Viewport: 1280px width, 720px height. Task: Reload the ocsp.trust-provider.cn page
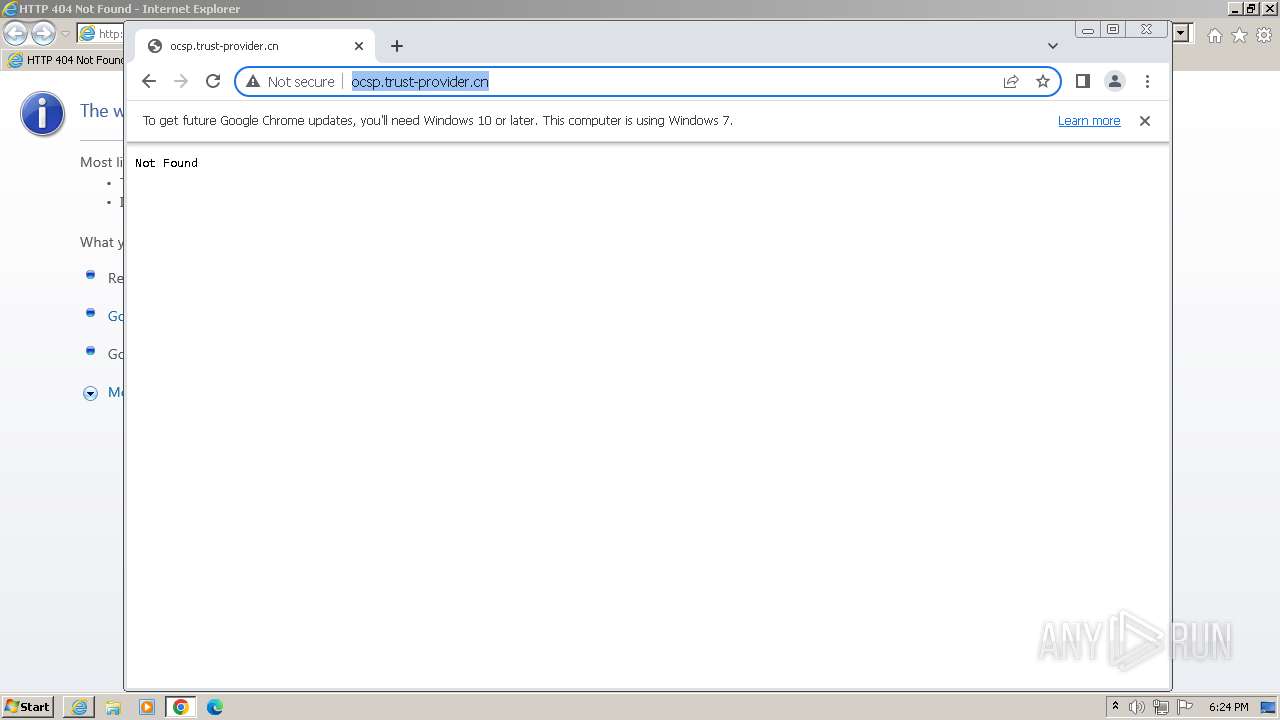[213, 81]
